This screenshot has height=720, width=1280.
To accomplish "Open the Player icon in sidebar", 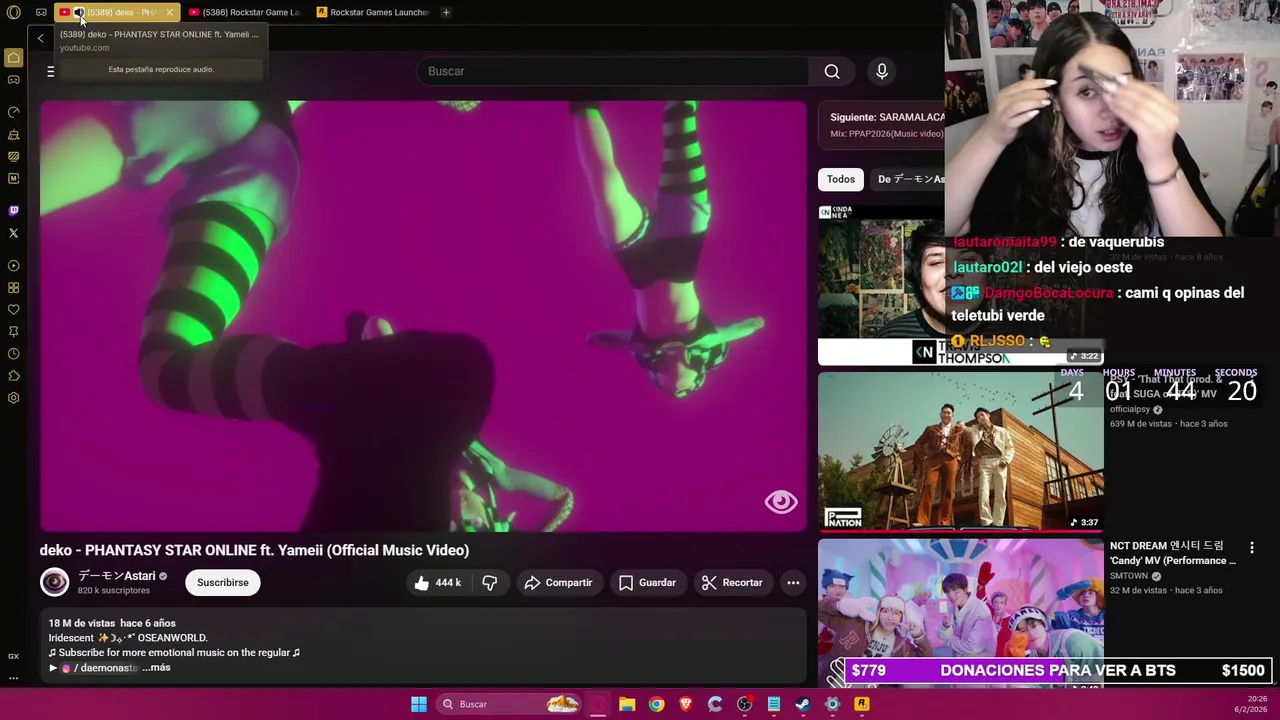I will (x=13, y=265).
